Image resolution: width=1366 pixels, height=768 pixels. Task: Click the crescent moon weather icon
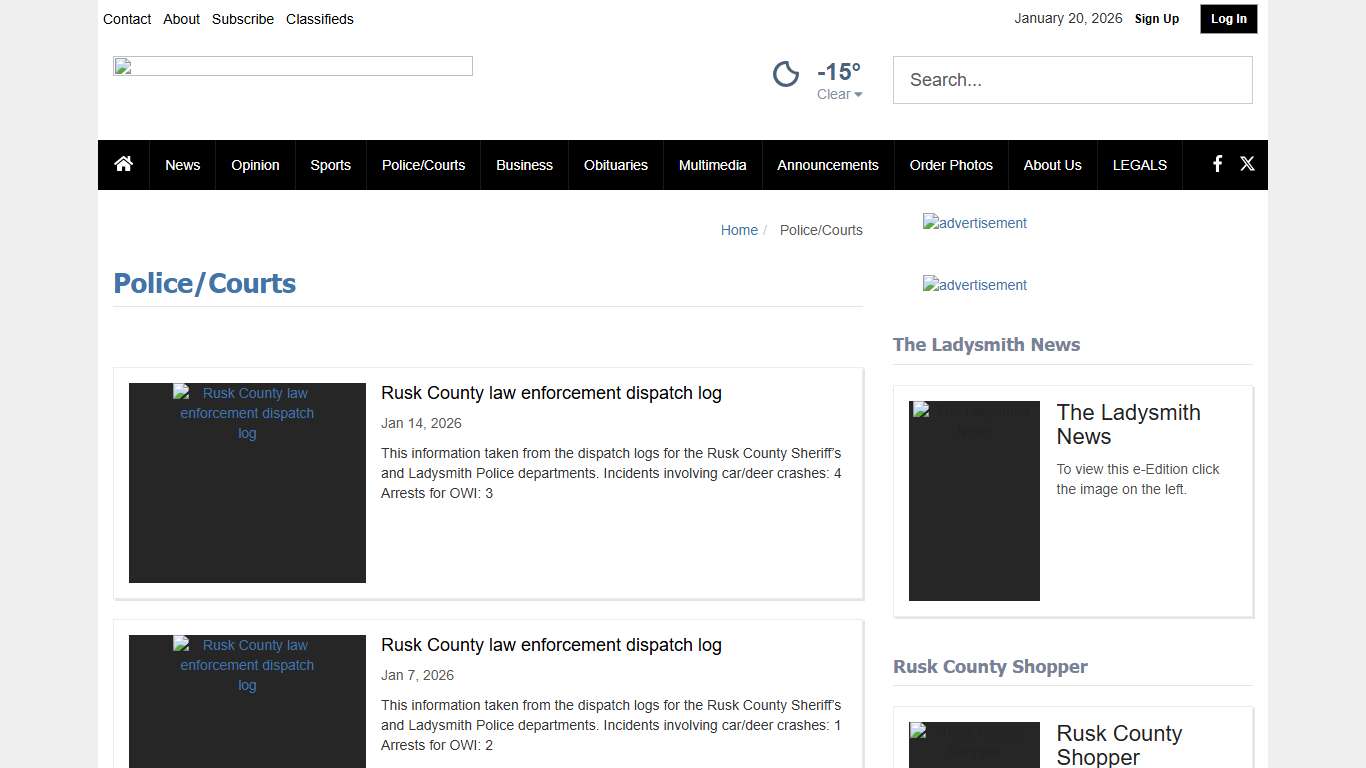pos(786,73)
